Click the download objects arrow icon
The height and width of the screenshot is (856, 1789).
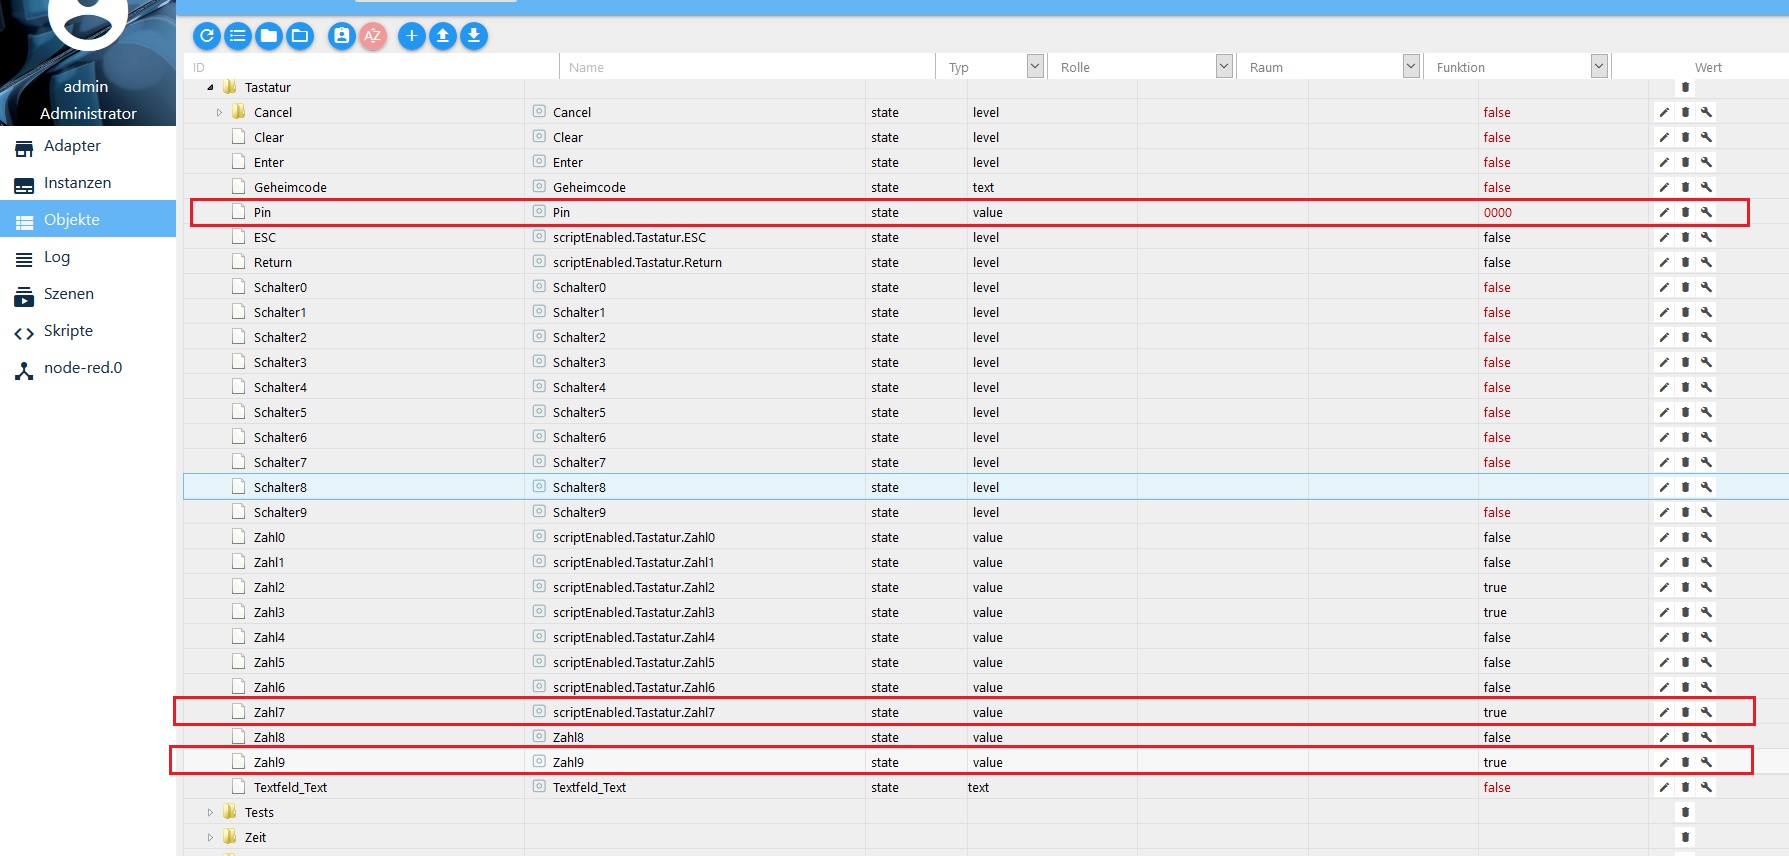[474, 36]
